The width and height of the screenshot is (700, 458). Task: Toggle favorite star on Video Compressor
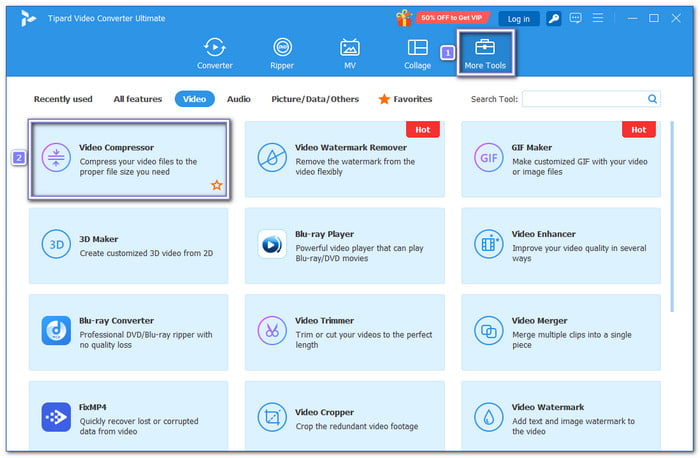pyautogui.click(x=216, y=185)
